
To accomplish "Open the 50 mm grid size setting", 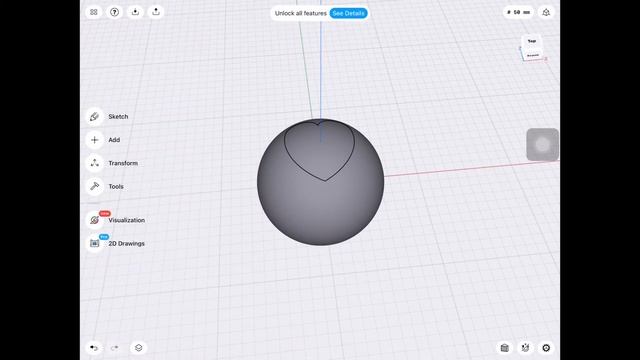I will 518,13.
